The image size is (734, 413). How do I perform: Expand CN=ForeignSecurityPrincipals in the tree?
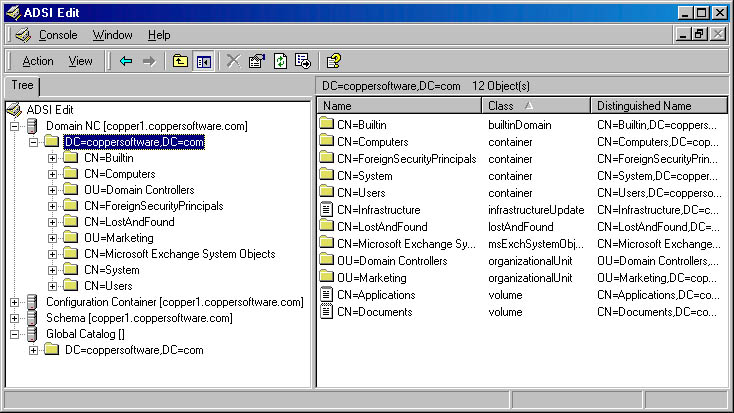pyautogui.click(x=52, y=206)
